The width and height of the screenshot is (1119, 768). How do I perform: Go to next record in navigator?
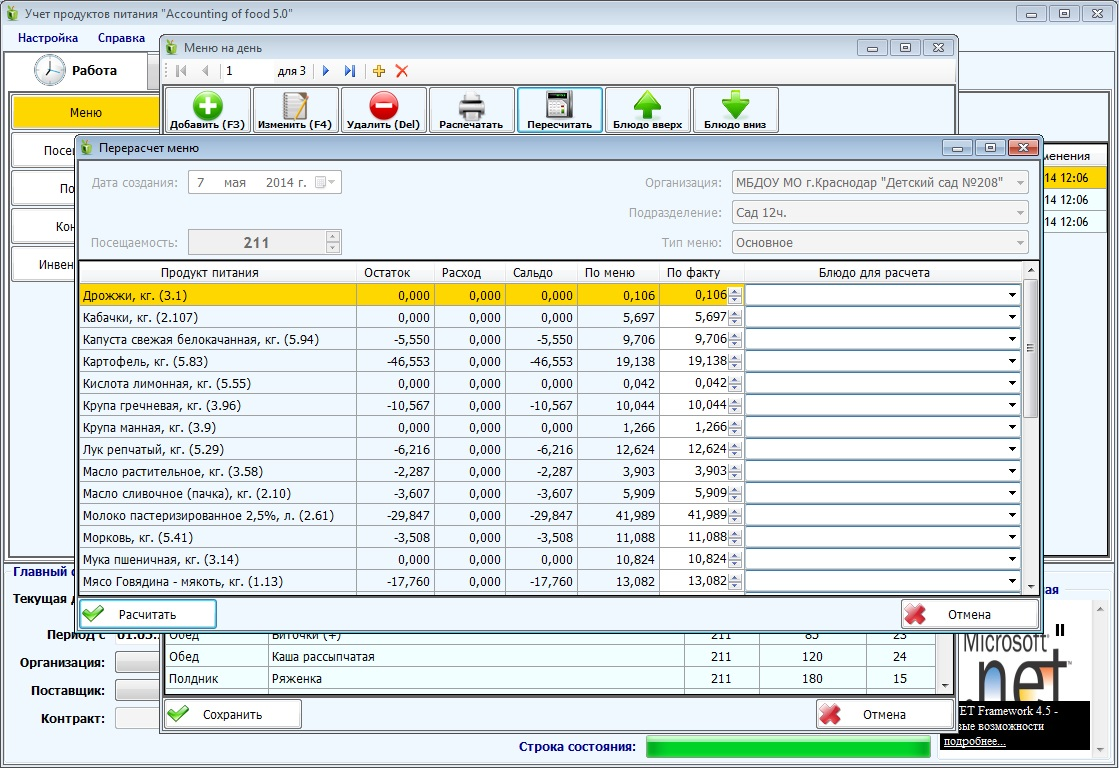(326, 71)
